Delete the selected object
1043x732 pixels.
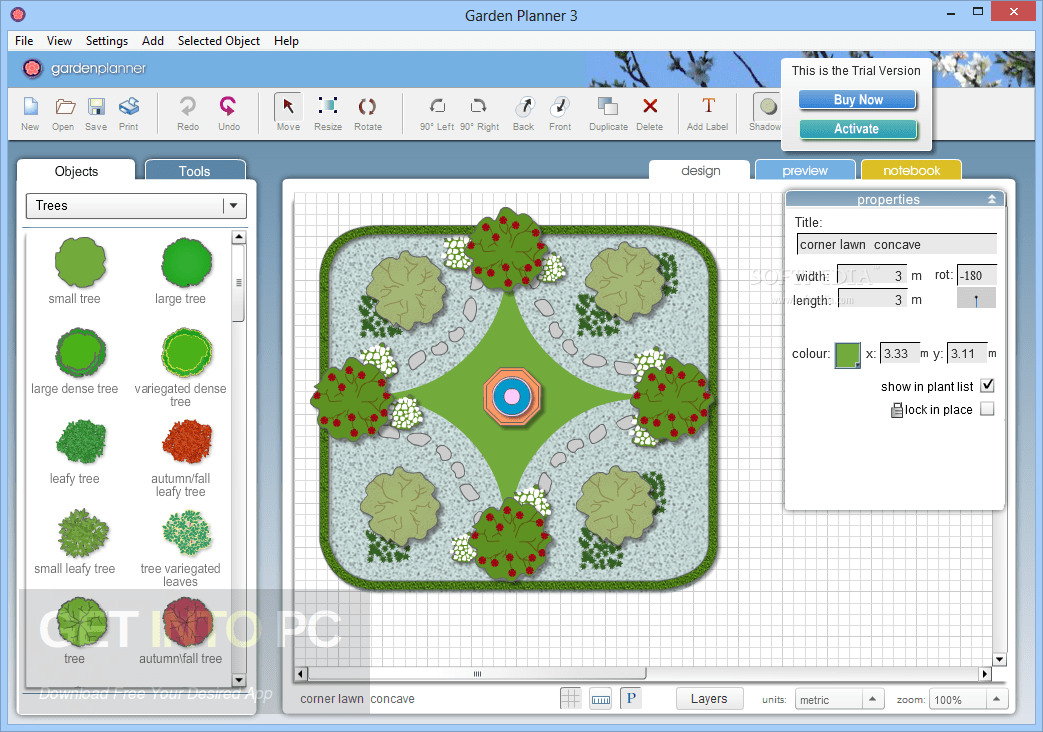[649, 112]
